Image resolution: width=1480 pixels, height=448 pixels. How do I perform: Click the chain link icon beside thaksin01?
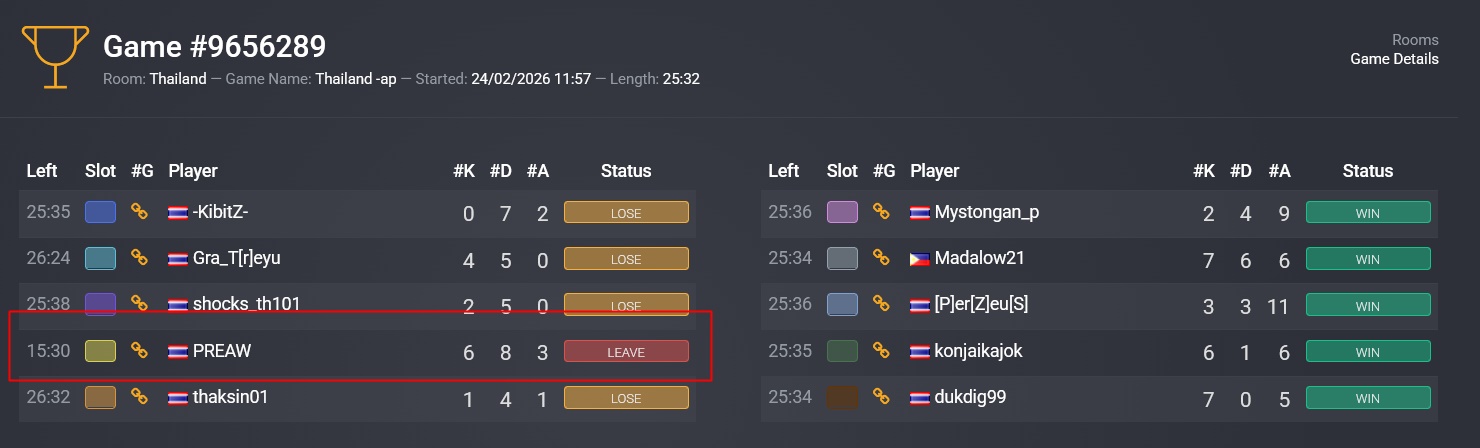click(140, 397)
